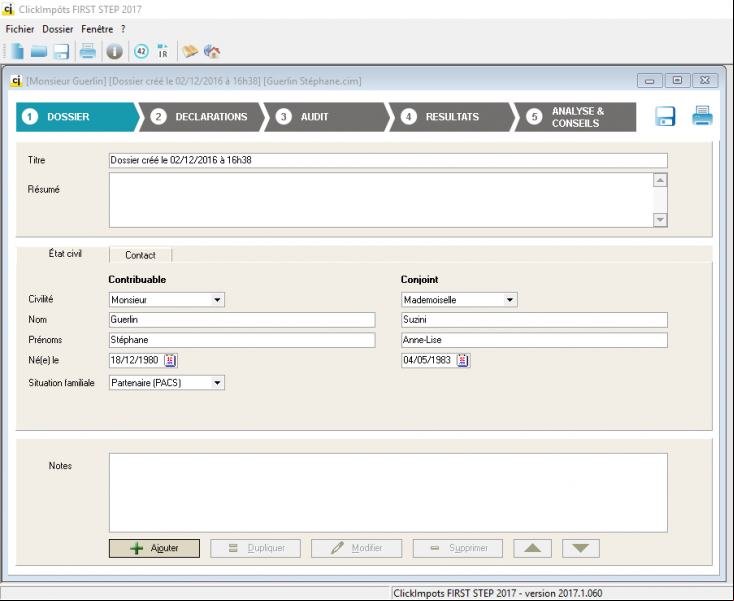Click the Contribuable Nom field containing Guerlin
Screen dimensions: 734x601
click(242, 320)
